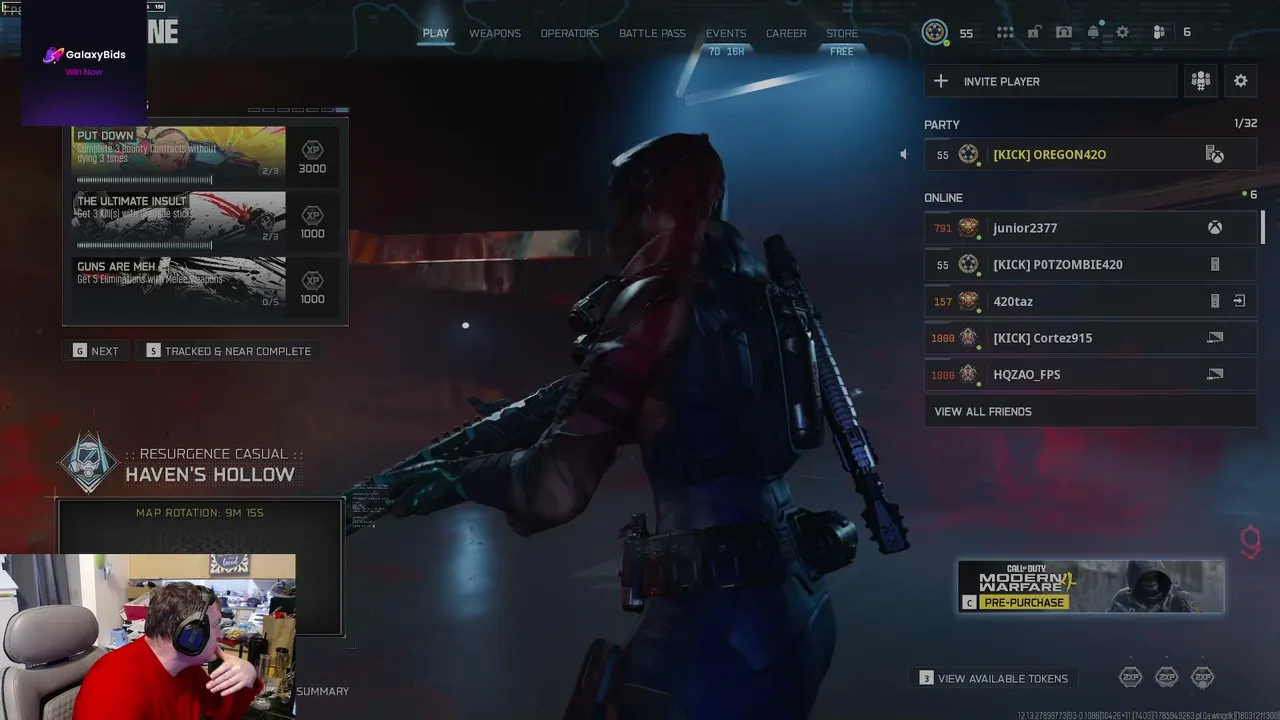The width and height of the screenshot is (1280, 720).
Task: Select friend [KICK] Cortez915
Action: pos(1091,338)
